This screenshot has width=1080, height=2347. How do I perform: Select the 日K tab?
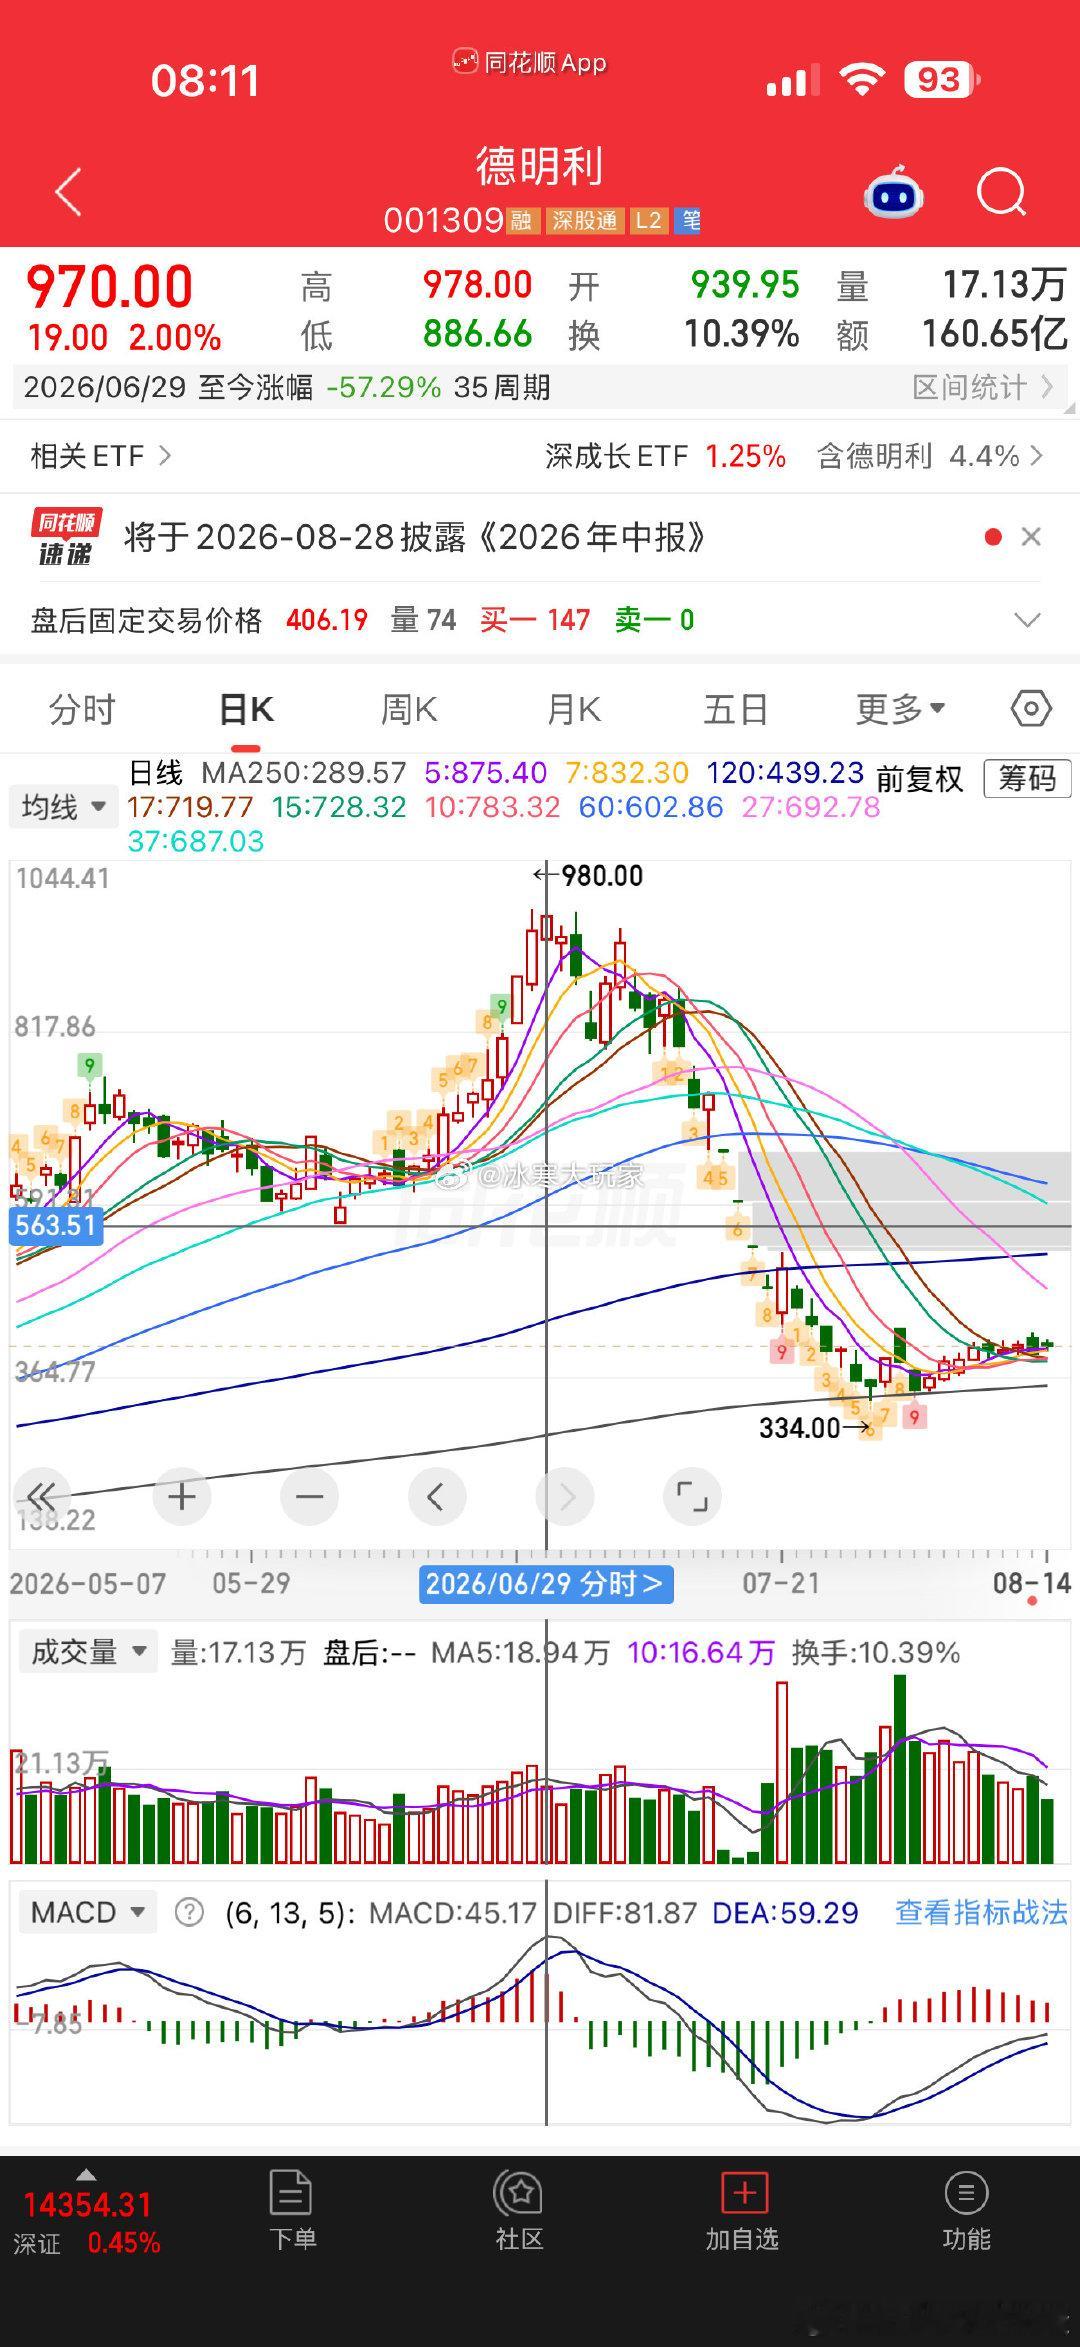coord(246,710)
